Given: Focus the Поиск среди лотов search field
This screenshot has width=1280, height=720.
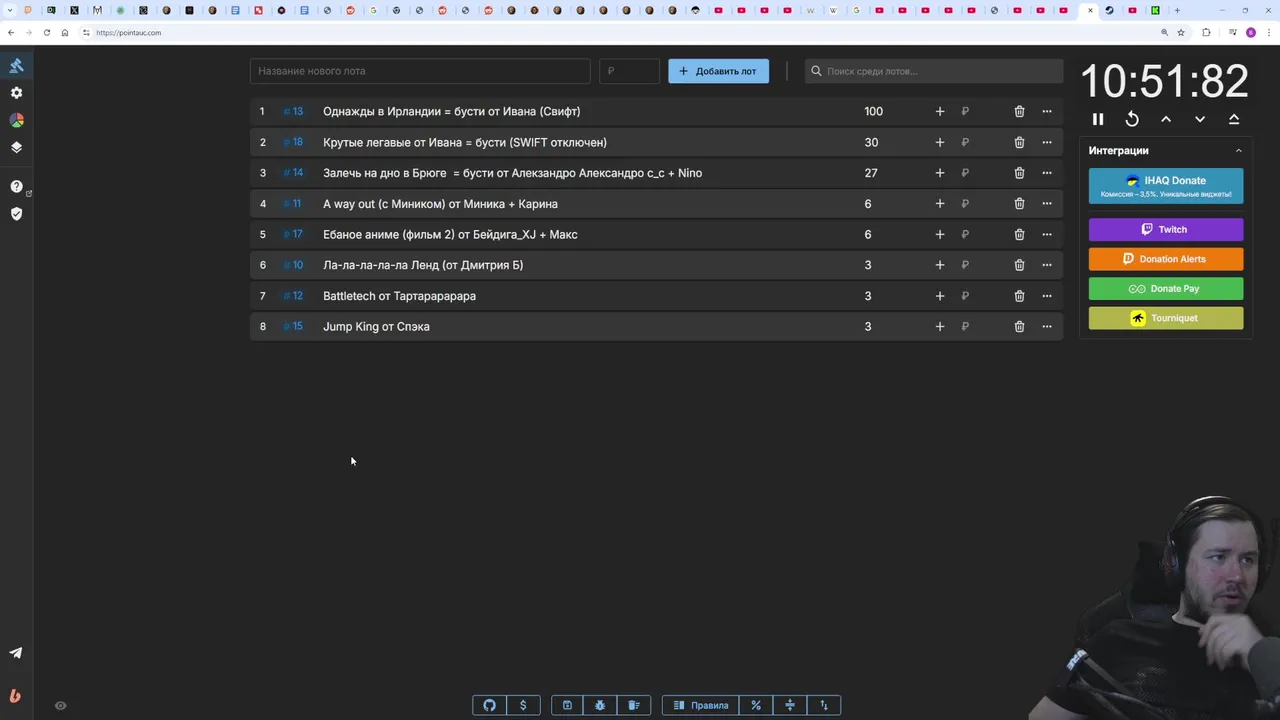Looking at the screenshot, I should point(934,71).
